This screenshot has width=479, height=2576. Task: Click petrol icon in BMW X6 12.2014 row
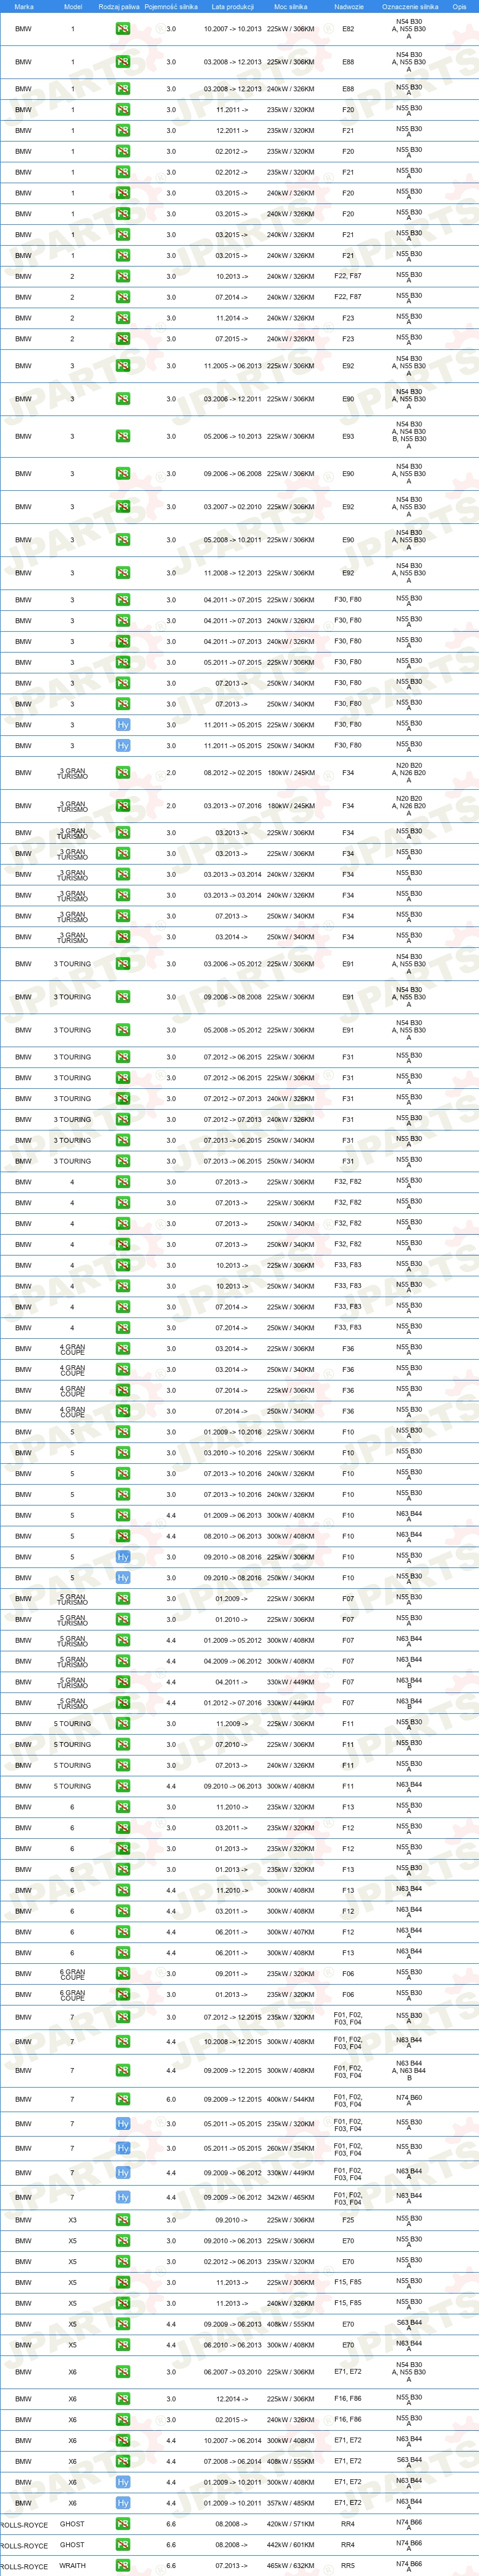click(x=122, y=2400)
